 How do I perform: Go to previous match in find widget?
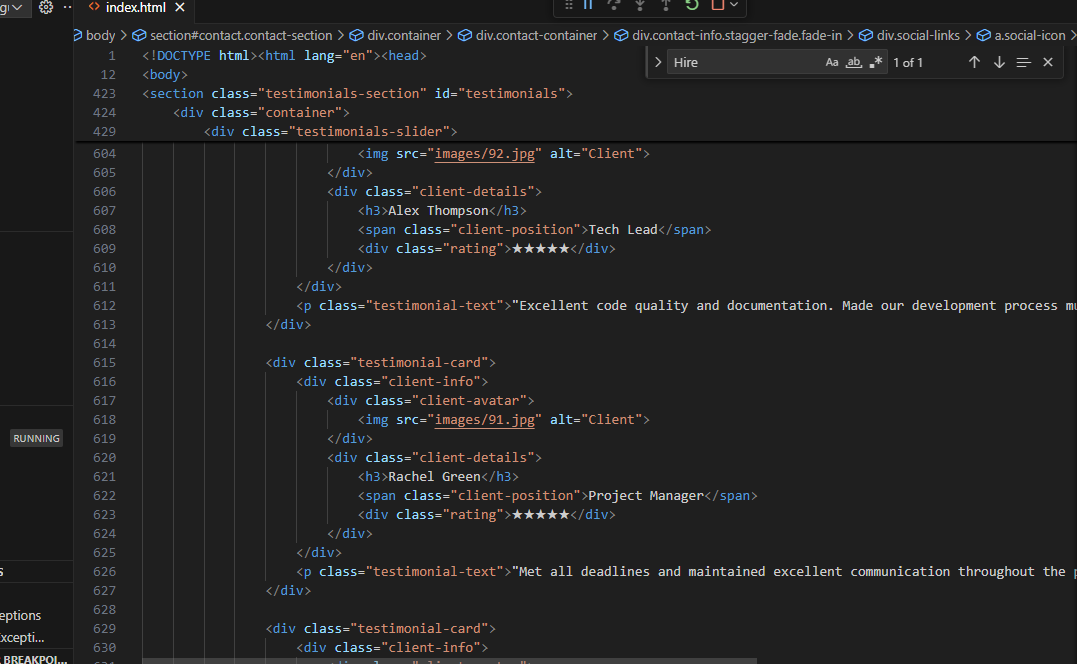click(x=974, y=62)
